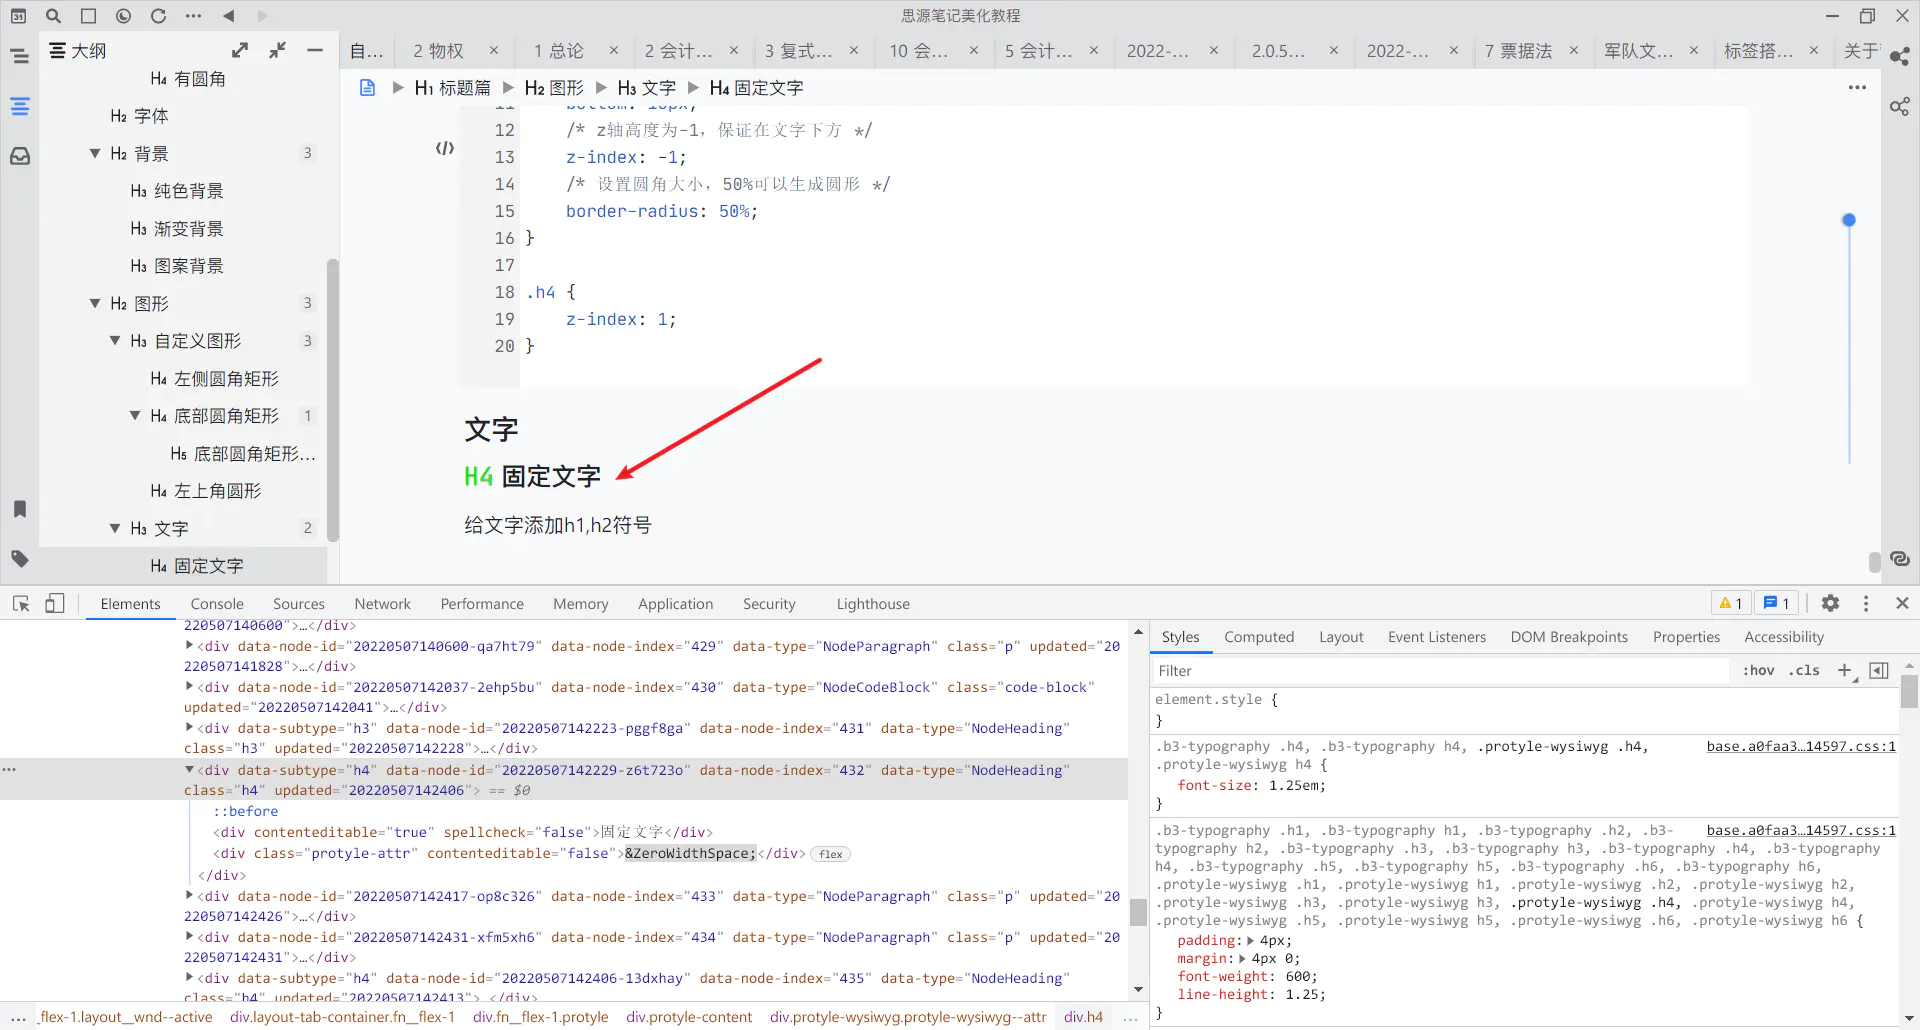Toggle the .cls class editor
Screen dimensions: 1920x1030
[1805, 671]
